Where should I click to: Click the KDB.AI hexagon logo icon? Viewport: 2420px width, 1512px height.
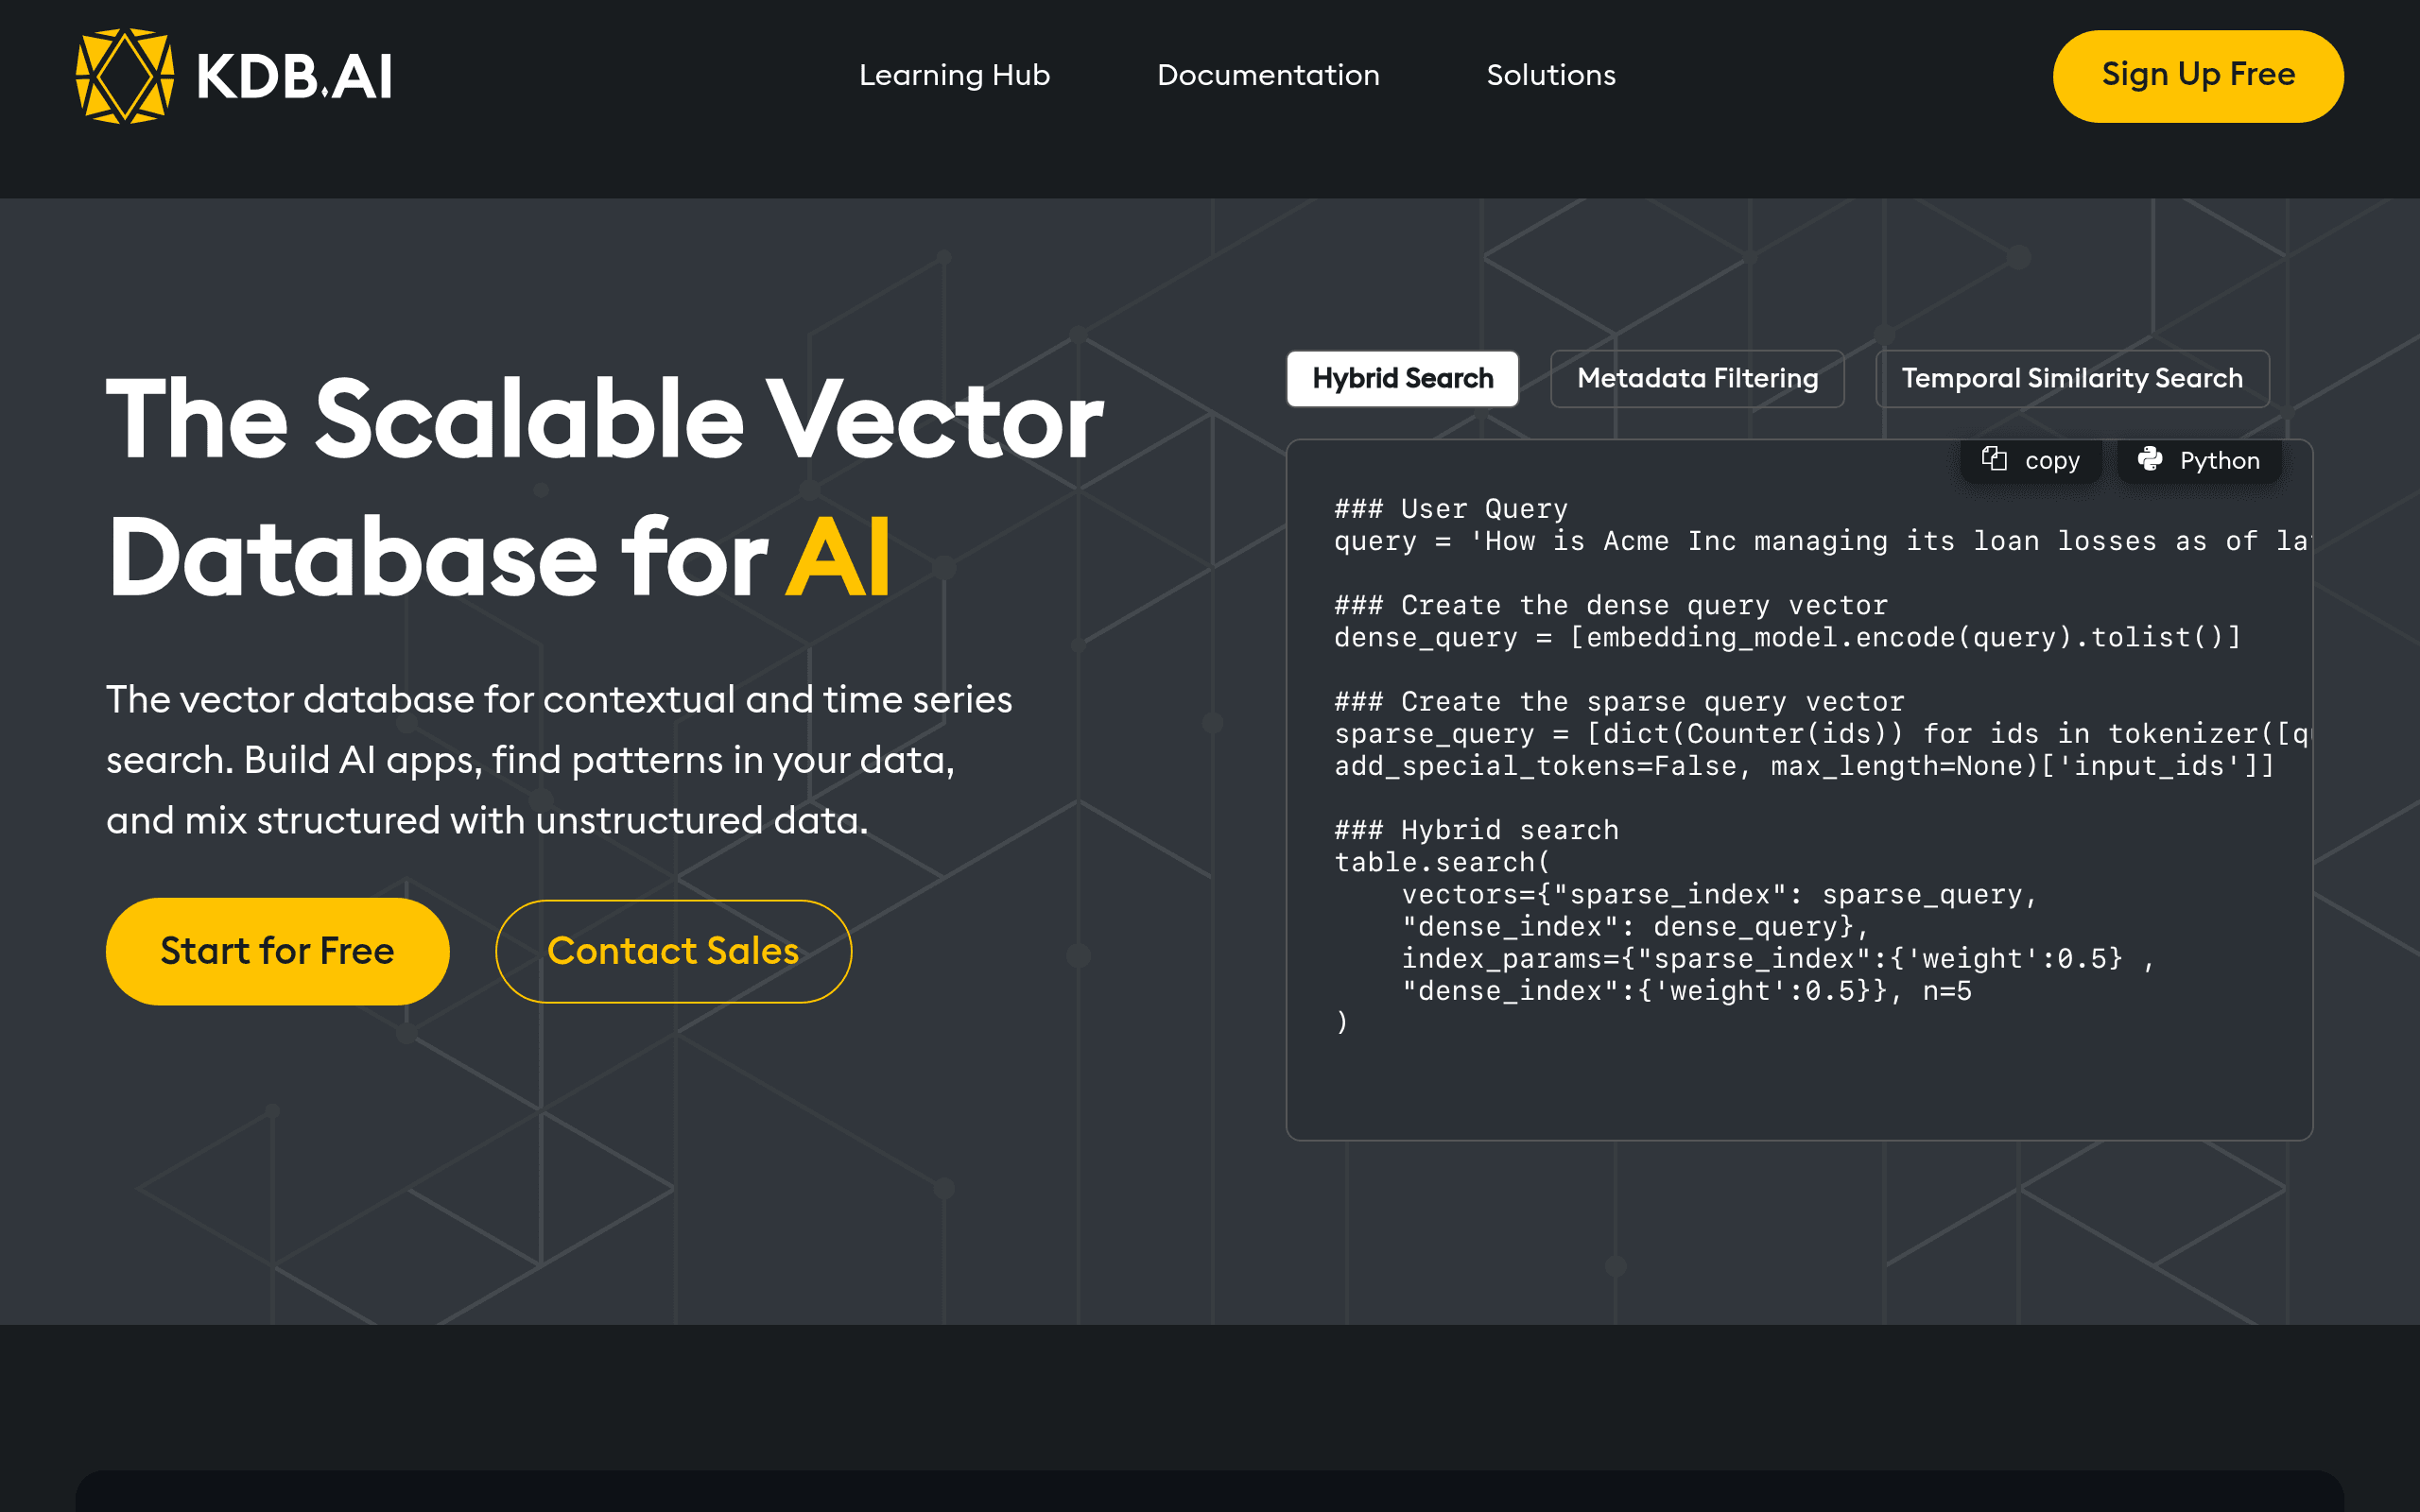[x=125, y=76]
